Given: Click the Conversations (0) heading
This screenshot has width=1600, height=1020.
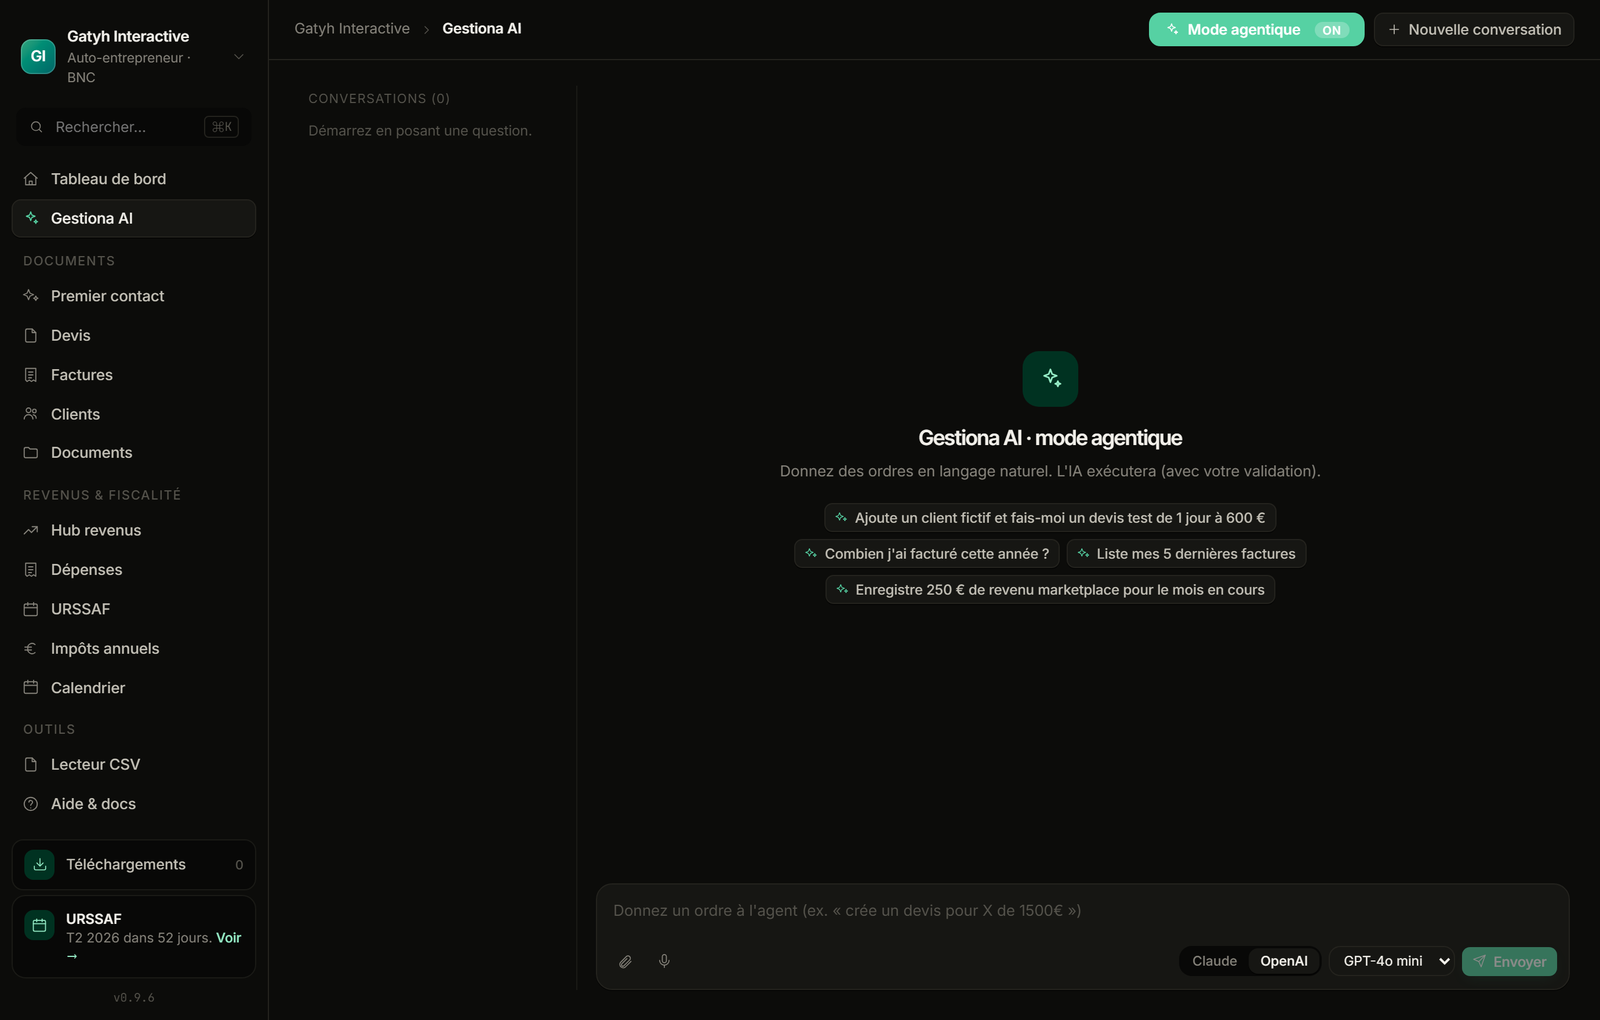Looking at the screenshot, I should tap(379, 99).
